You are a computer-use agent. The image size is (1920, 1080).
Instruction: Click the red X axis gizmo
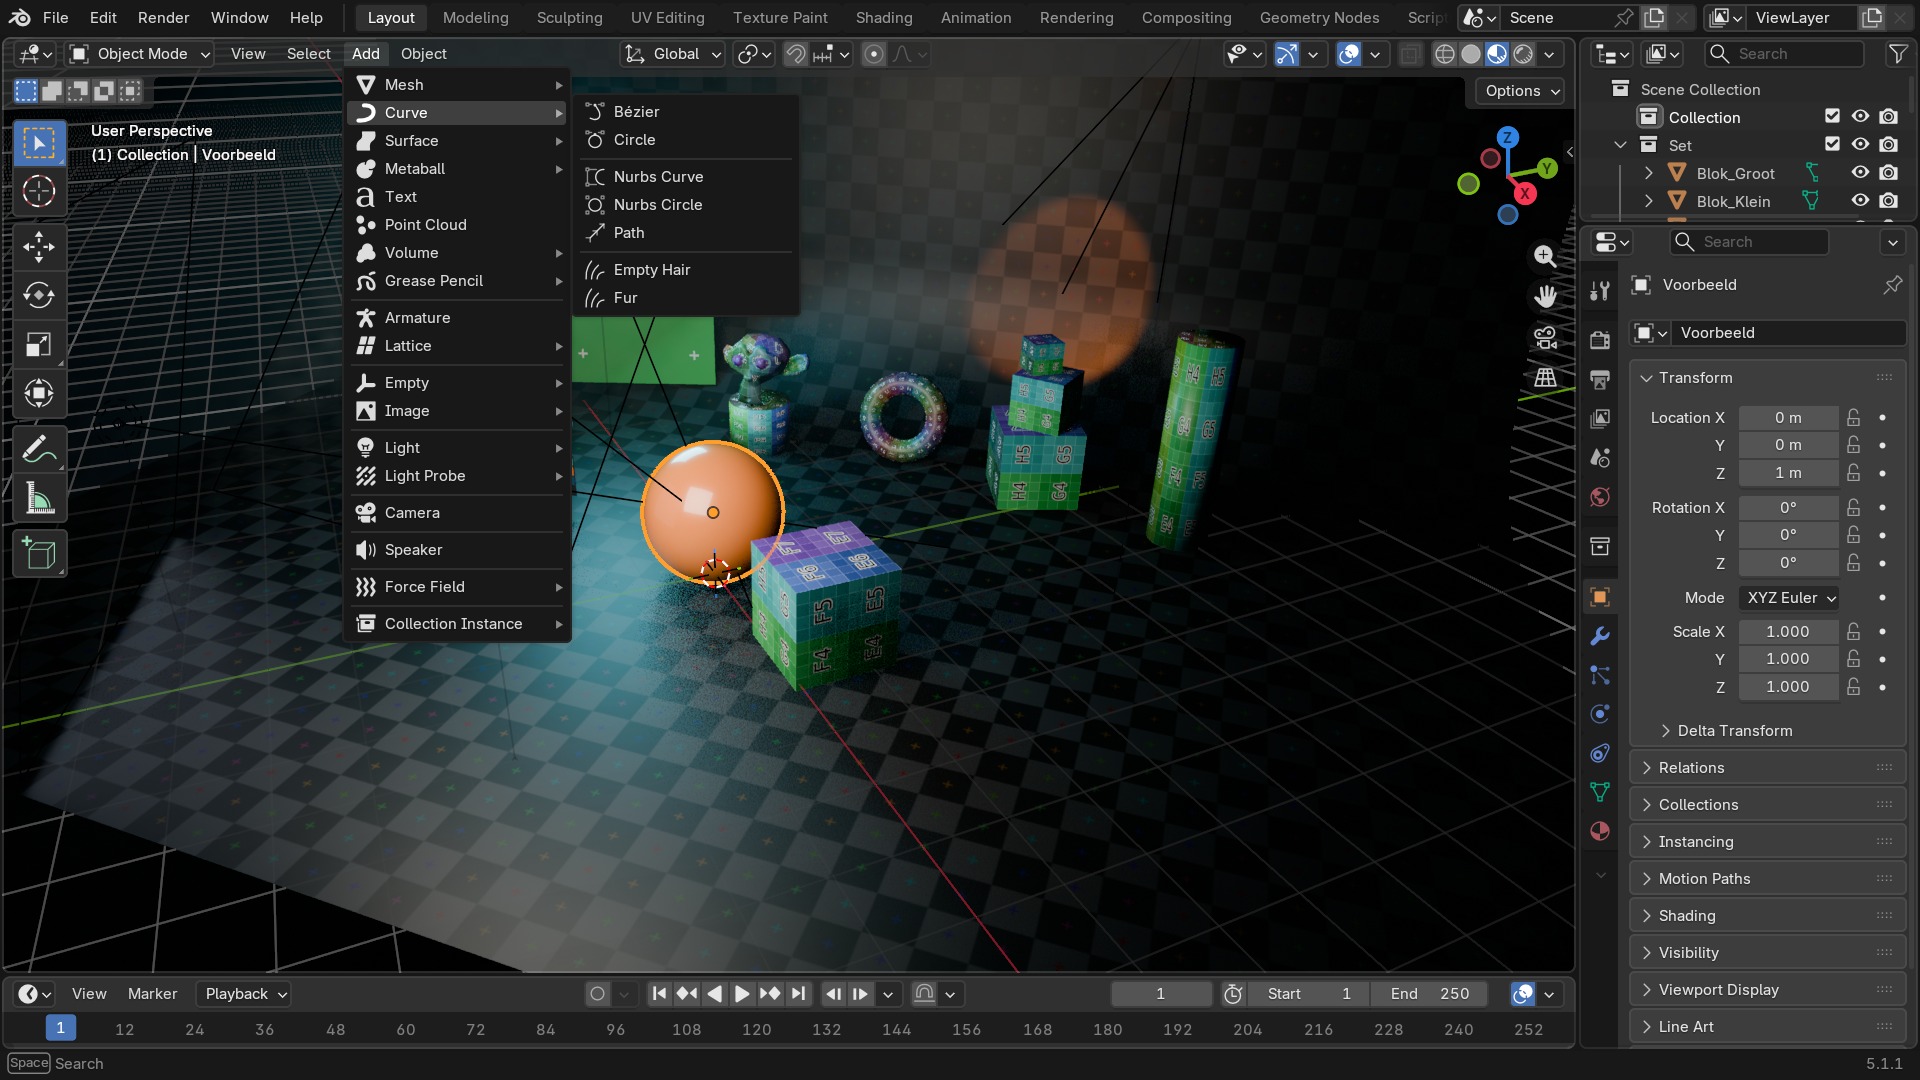tap(1524, 192)
